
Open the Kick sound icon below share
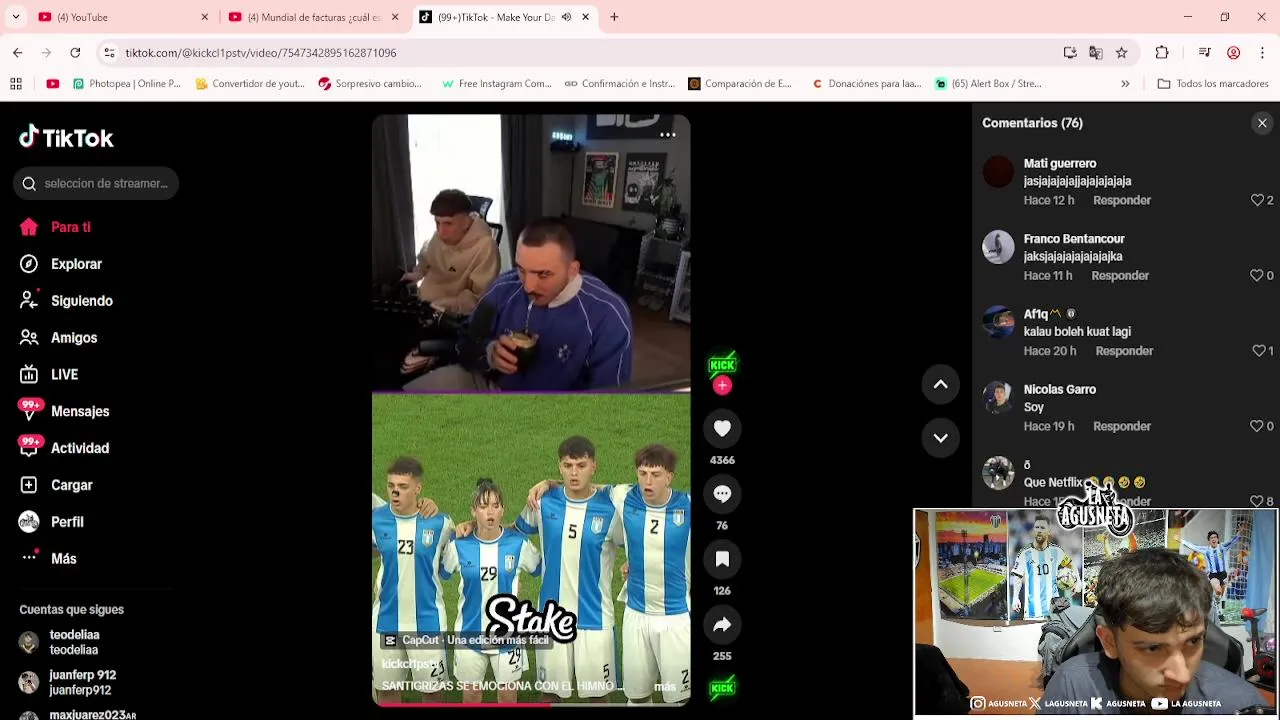[722, 688]
